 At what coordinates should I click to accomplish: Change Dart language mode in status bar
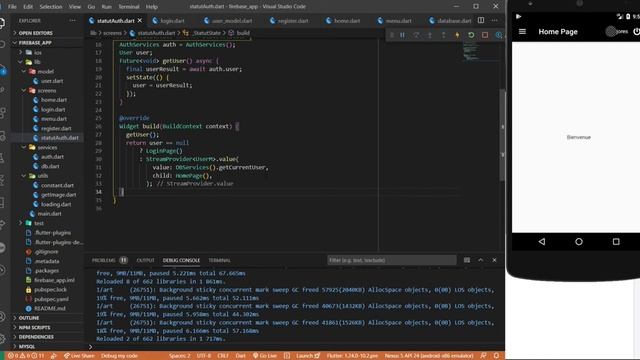[x=240, y=356]
